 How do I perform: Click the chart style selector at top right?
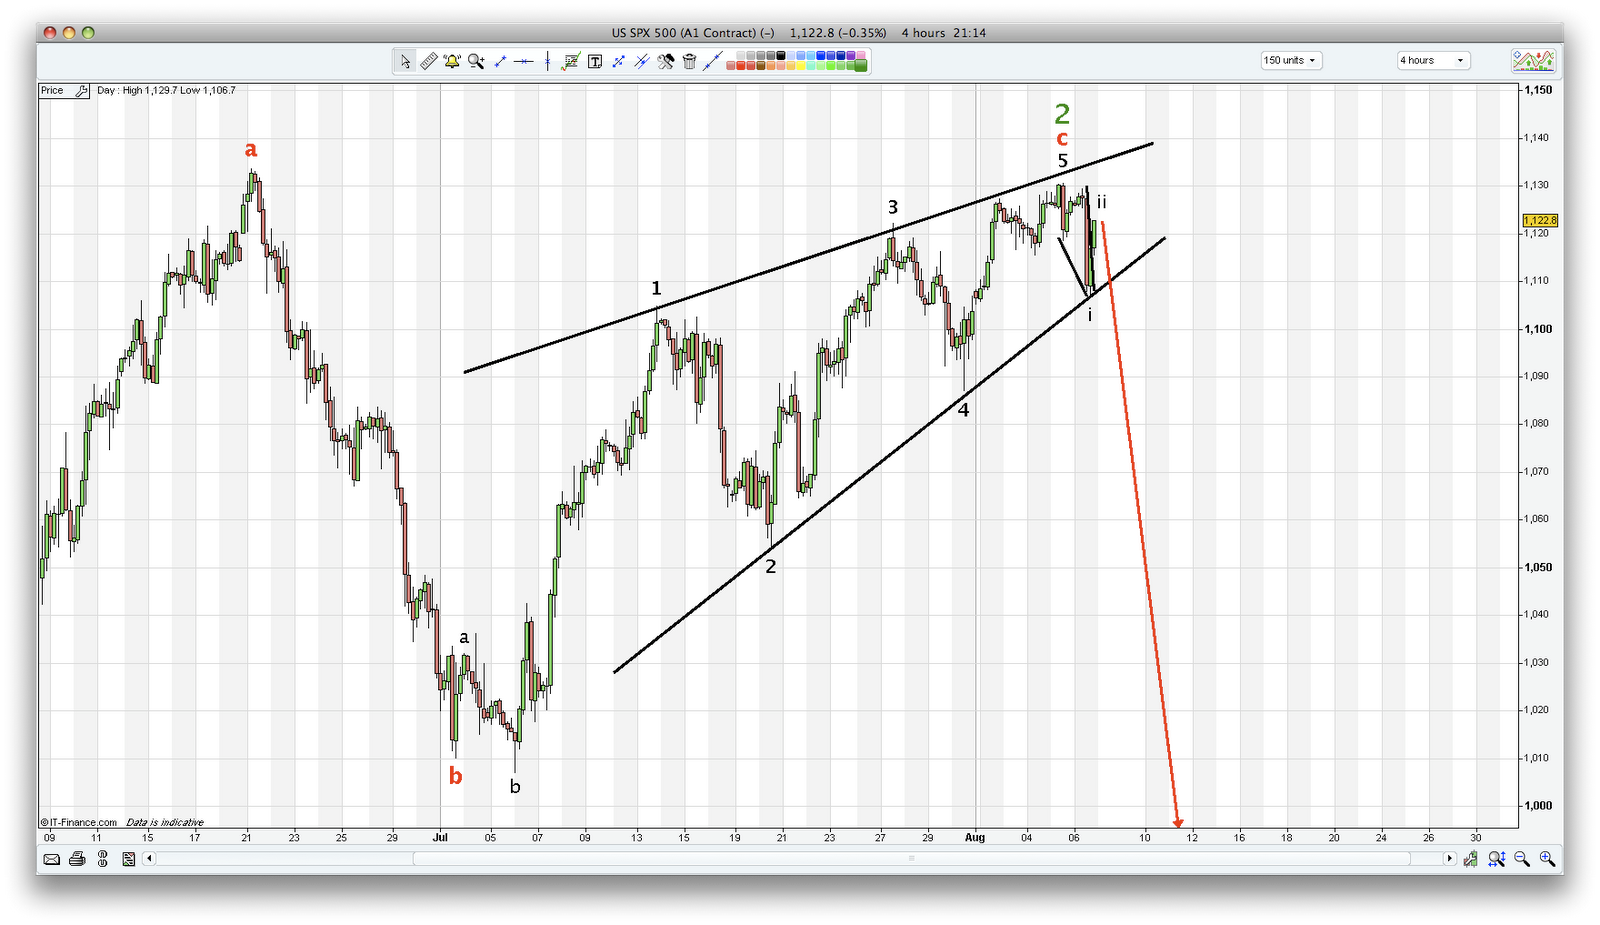point(1536,60)
